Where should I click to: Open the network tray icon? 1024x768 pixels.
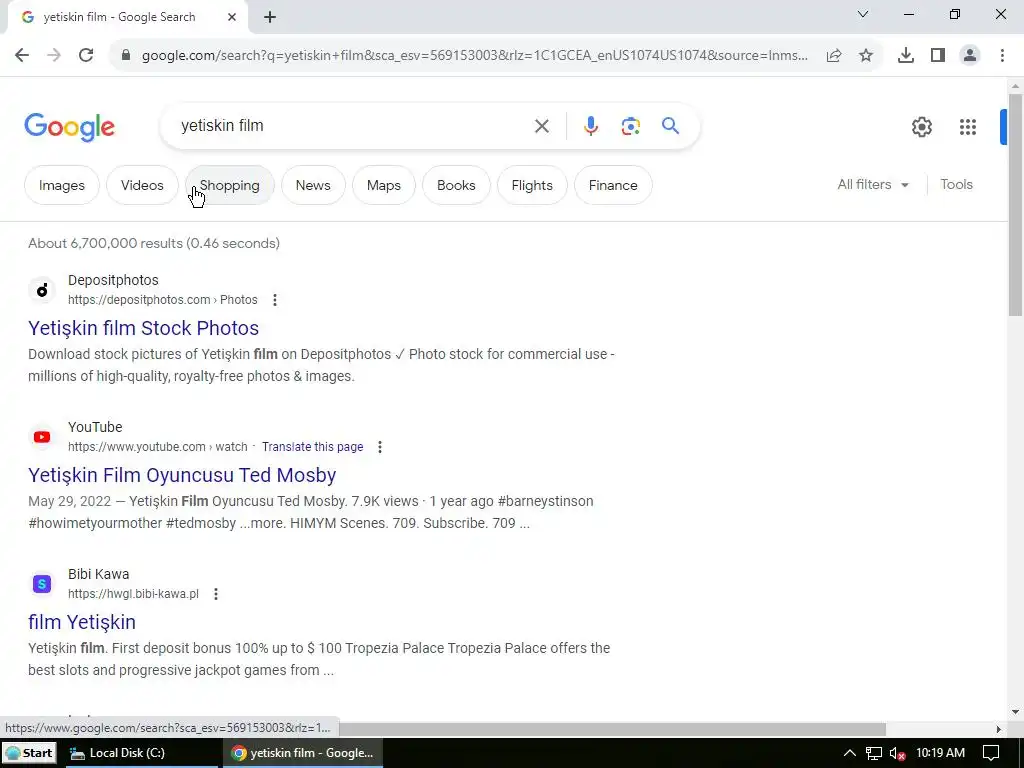click(873, 754)
